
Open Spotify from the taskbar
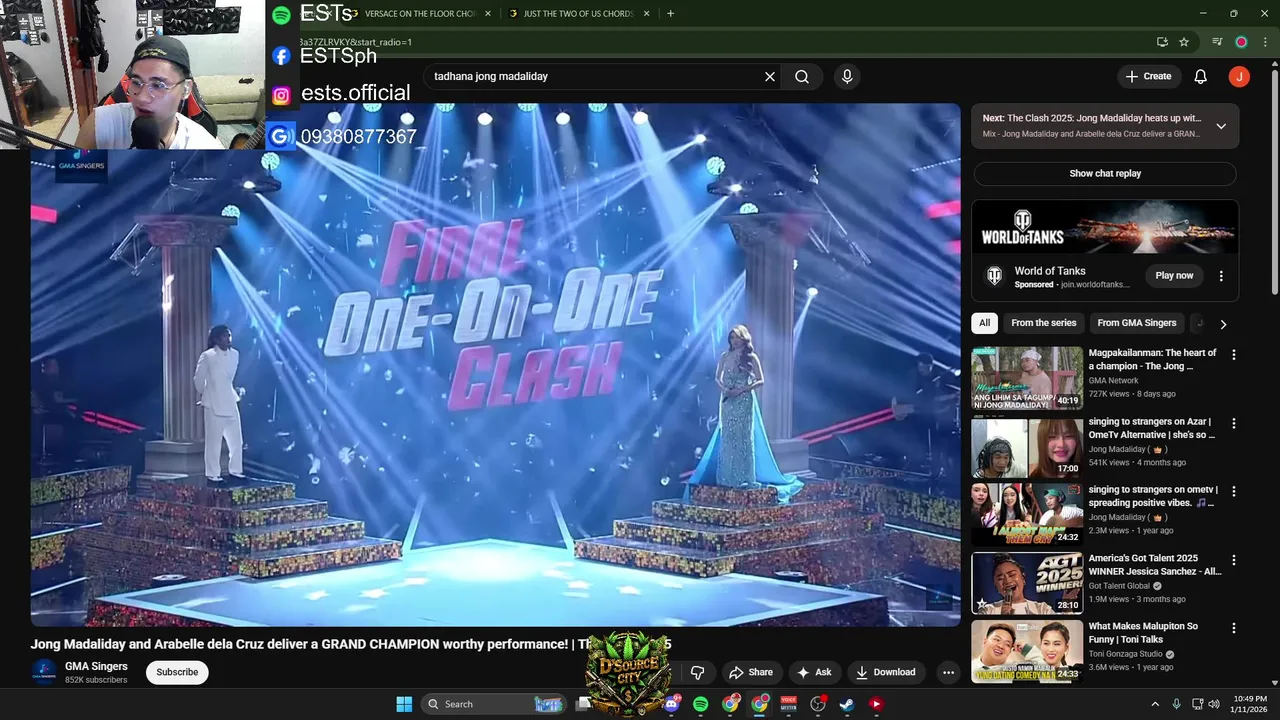click(701, 704)
